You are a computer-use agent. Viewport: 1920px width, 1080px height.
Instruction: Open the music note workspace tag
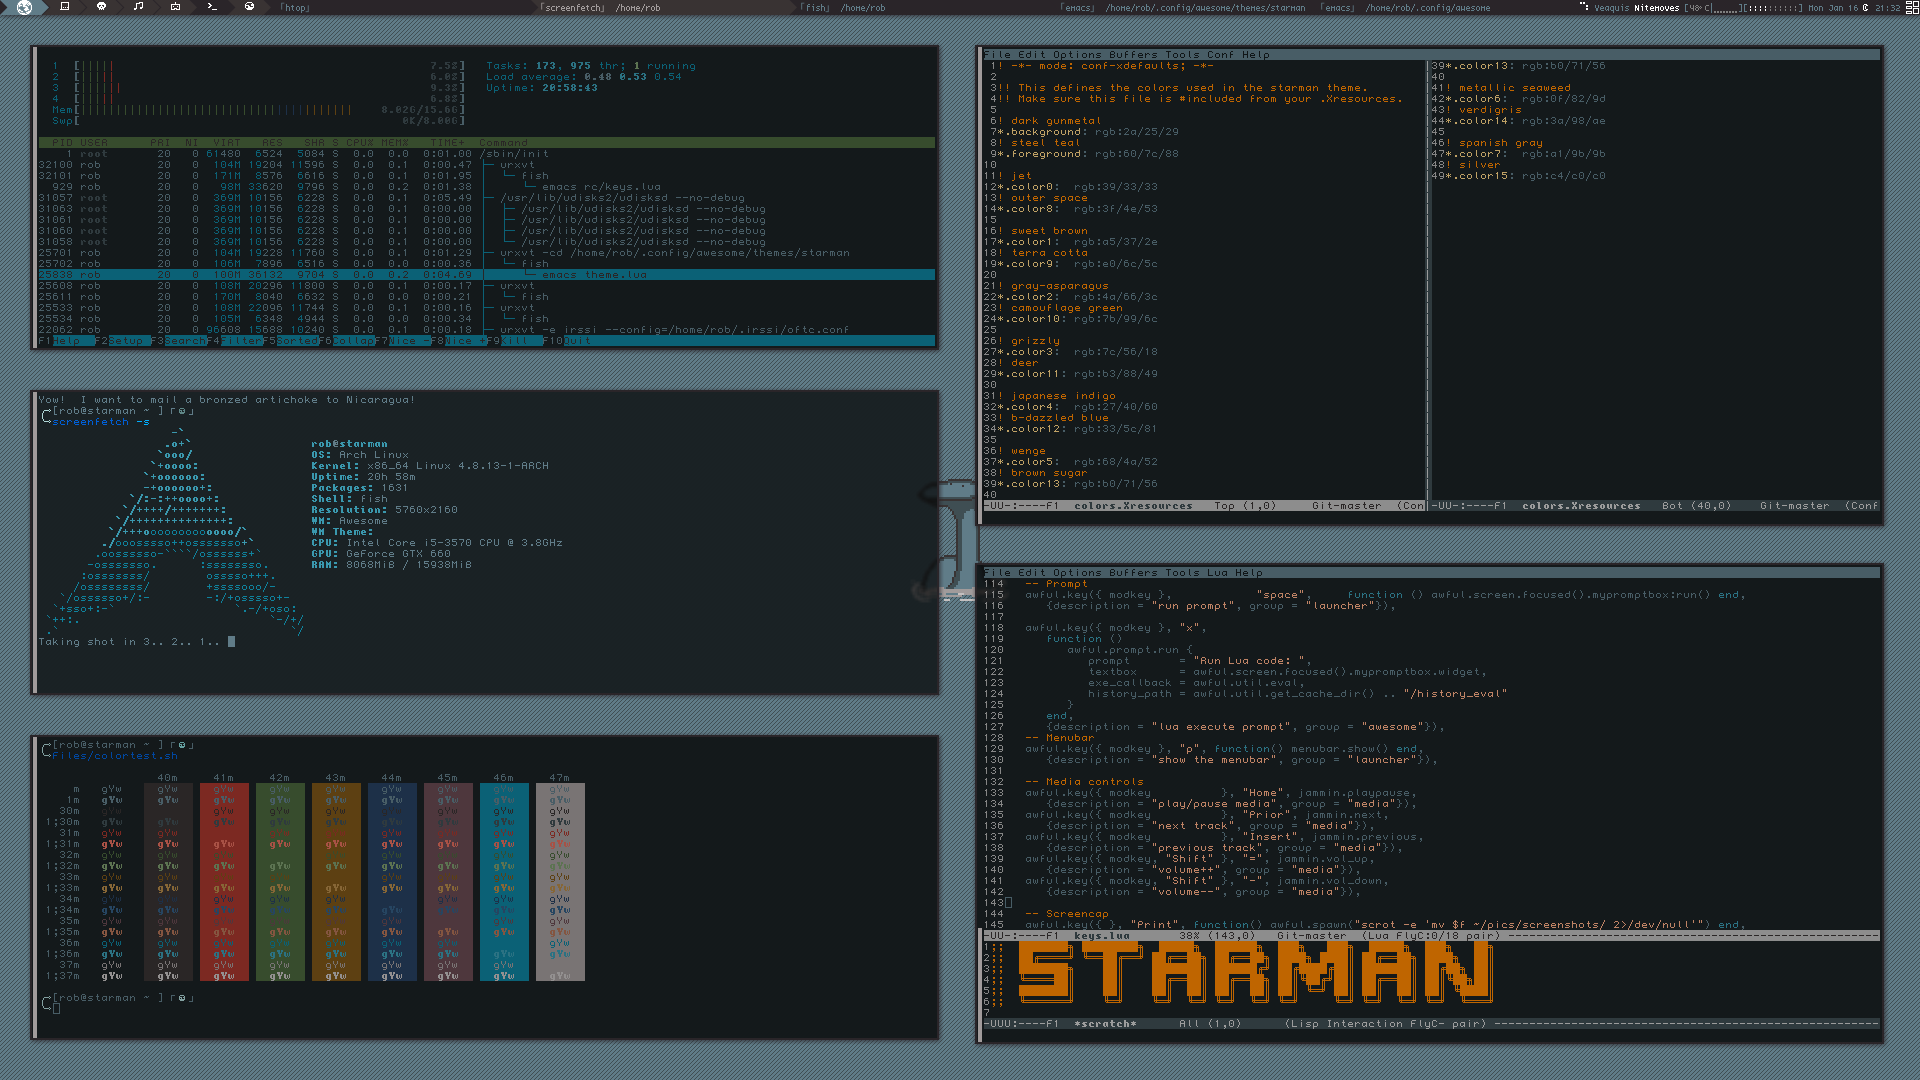[x=138, y=7]
